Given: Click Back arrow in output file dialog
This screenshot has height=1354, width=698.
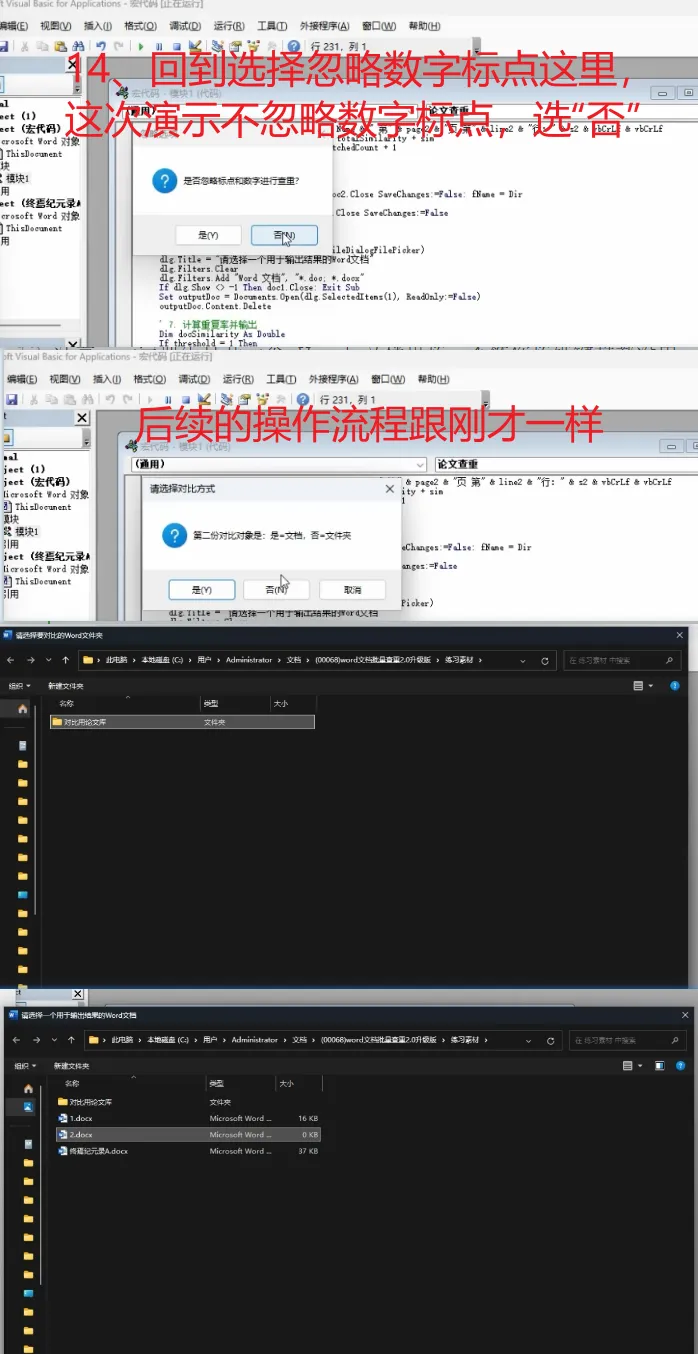Looking at the screenshot, I should click(17, 1040).
